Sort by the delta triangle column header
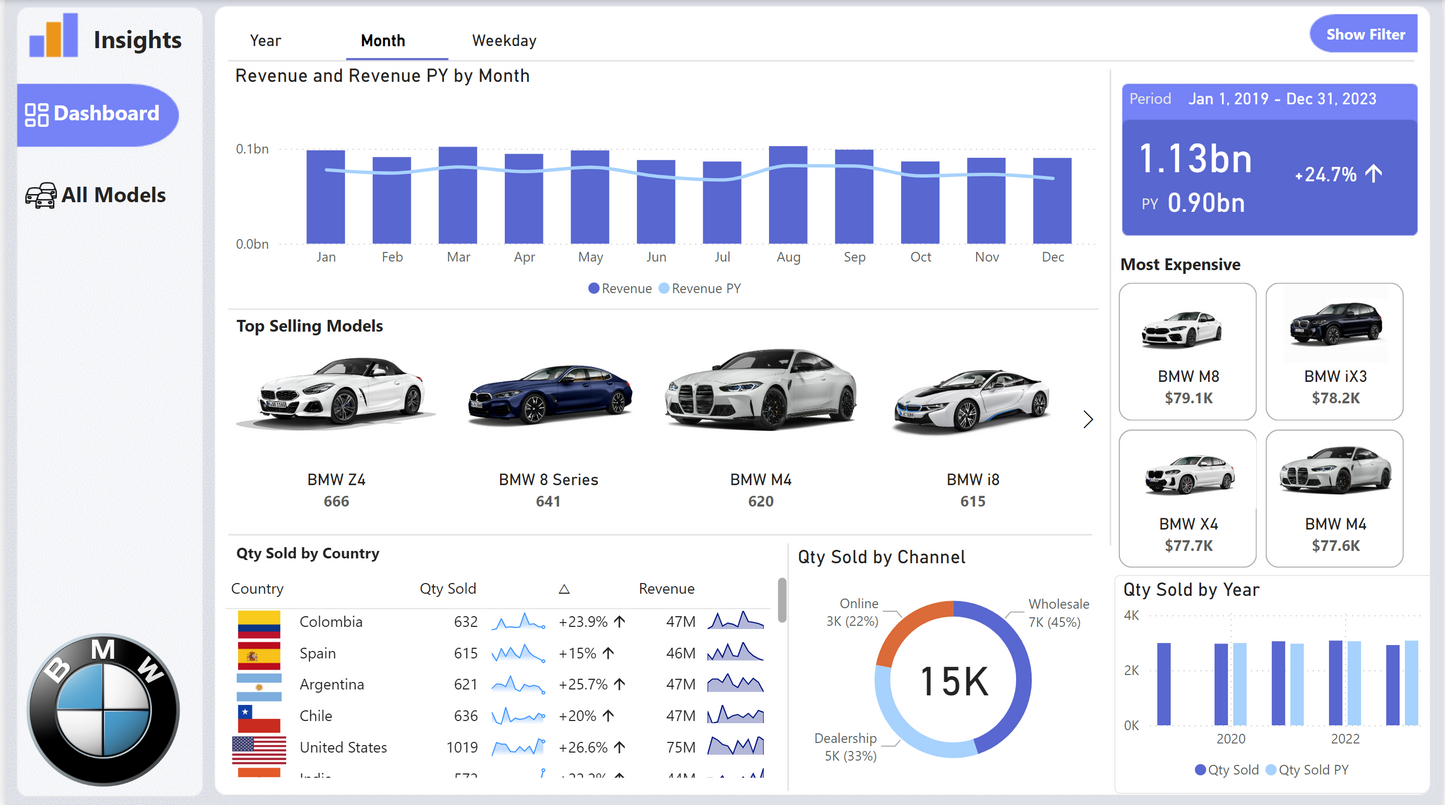This screenshot has width=1445, height=805. pyautogui.click(x=564, y=590)
